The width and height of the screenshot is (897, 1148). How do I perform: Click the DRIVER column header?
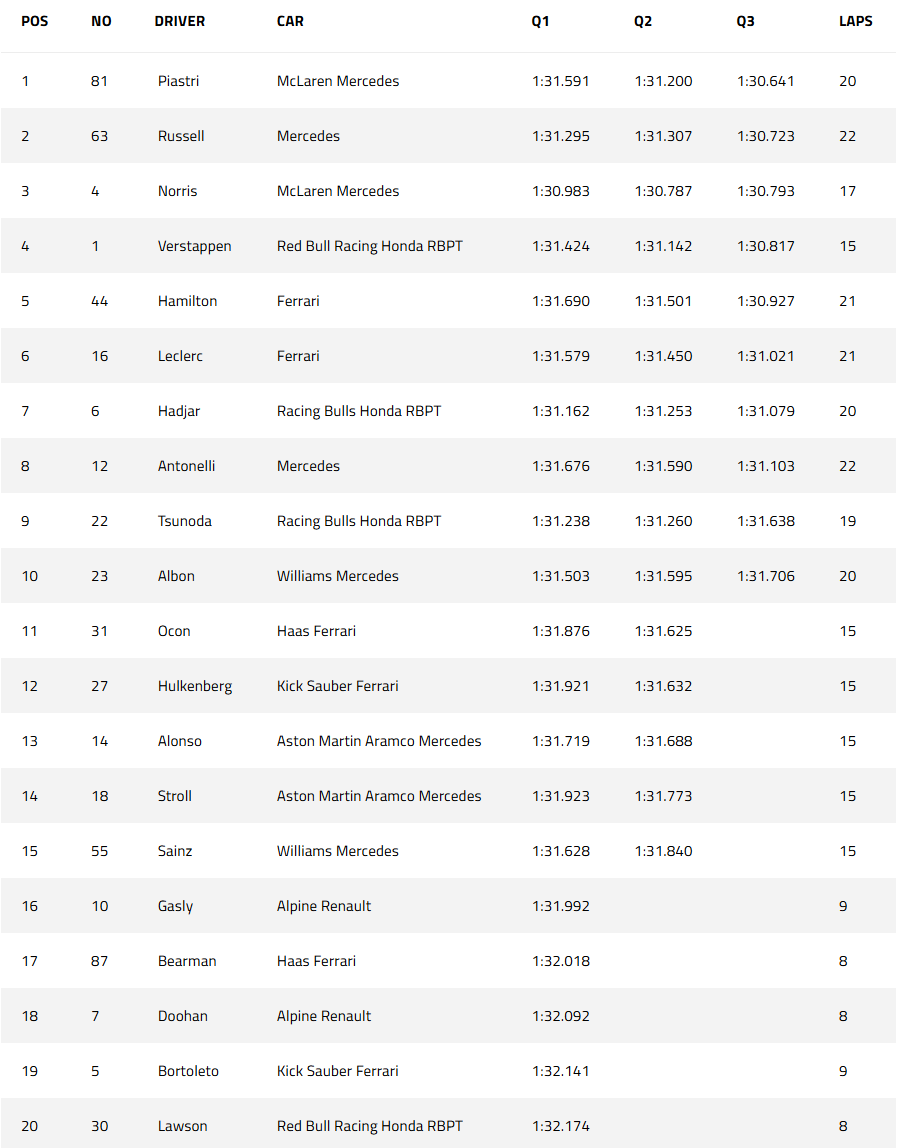(179, 21)
